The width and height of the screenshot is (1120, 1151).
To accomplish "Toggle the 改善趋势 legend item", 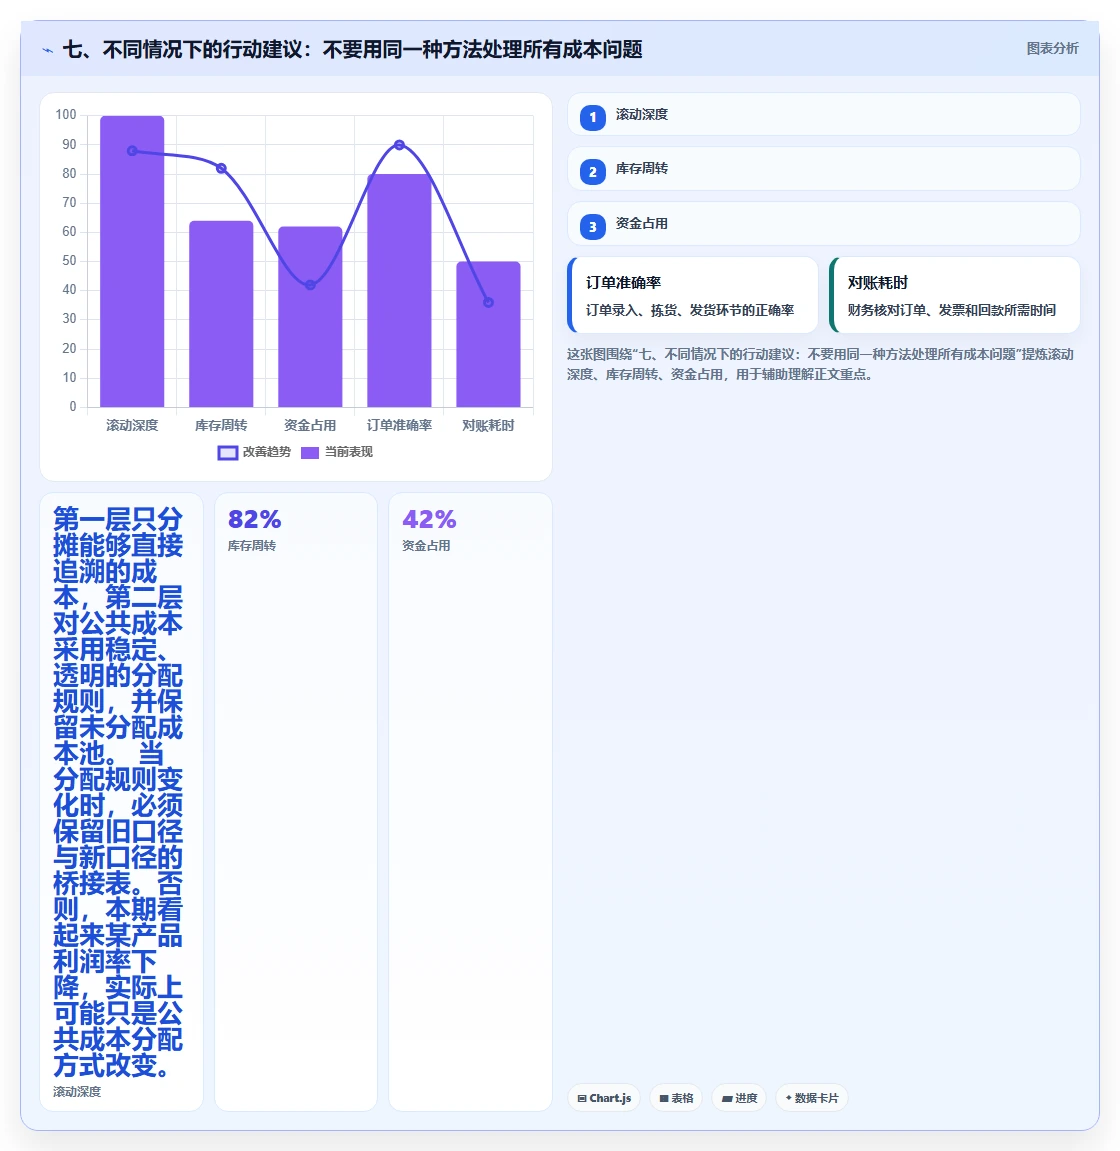I will pos(254,452).
